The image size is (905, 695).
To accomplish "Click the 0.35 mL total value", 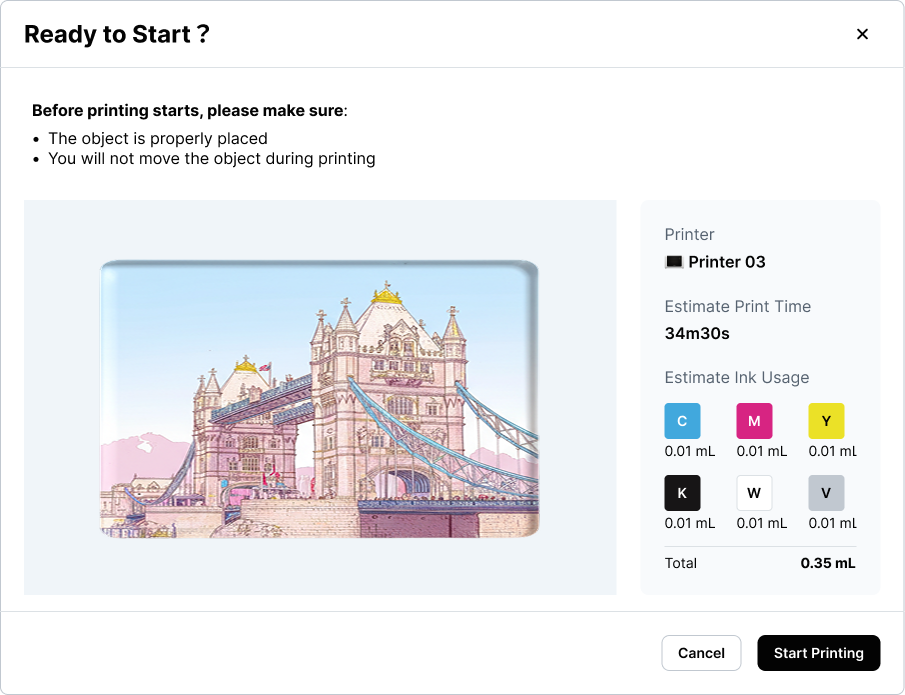I will pos(828,563).
